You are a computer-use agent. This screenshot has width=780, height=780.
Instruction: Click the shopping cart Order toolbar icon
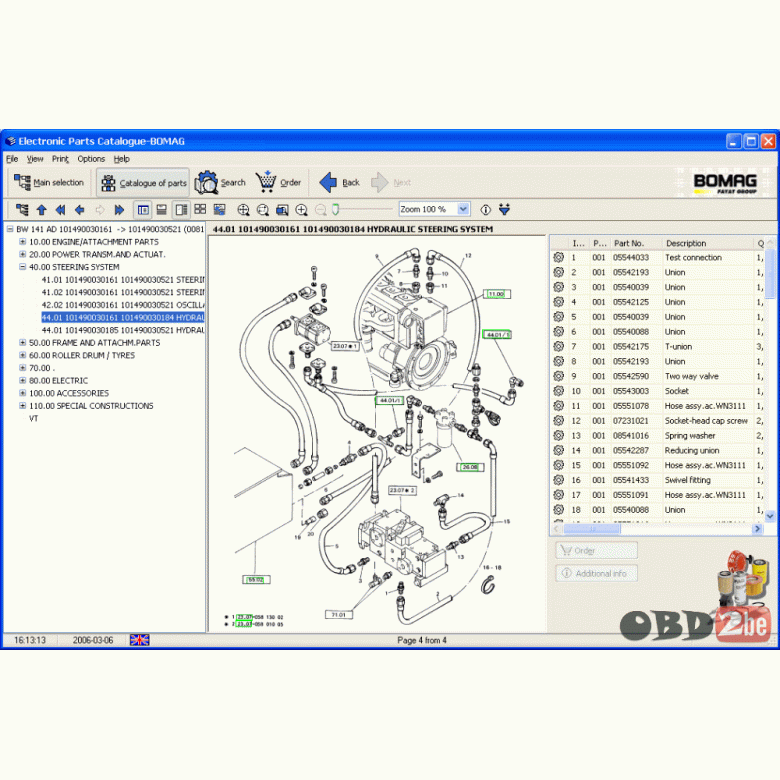(266, 182)
